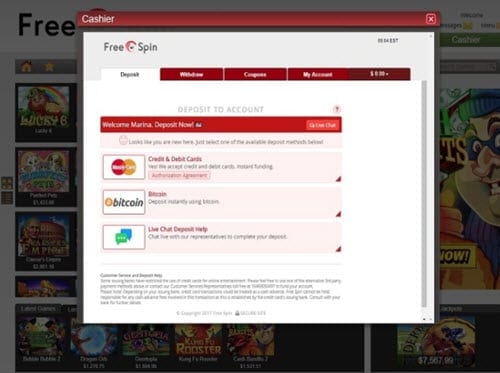Screen dimensions: 500x373
Task: Expand the Live Chat Deposit Help option
Action: 338,249
